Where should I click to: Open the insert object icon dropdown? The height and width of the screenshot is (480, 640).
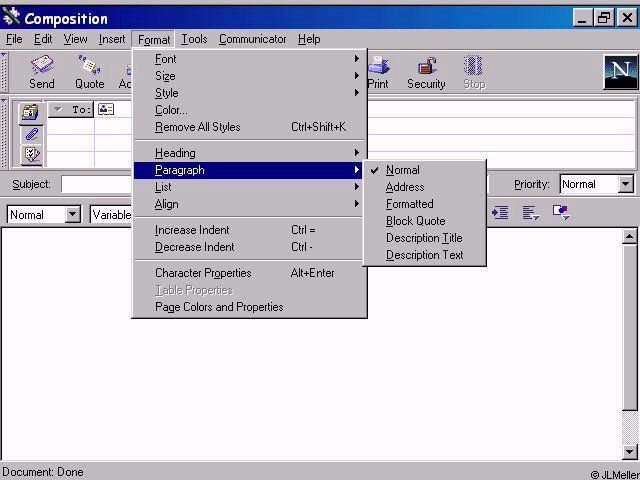coord(561,212)
